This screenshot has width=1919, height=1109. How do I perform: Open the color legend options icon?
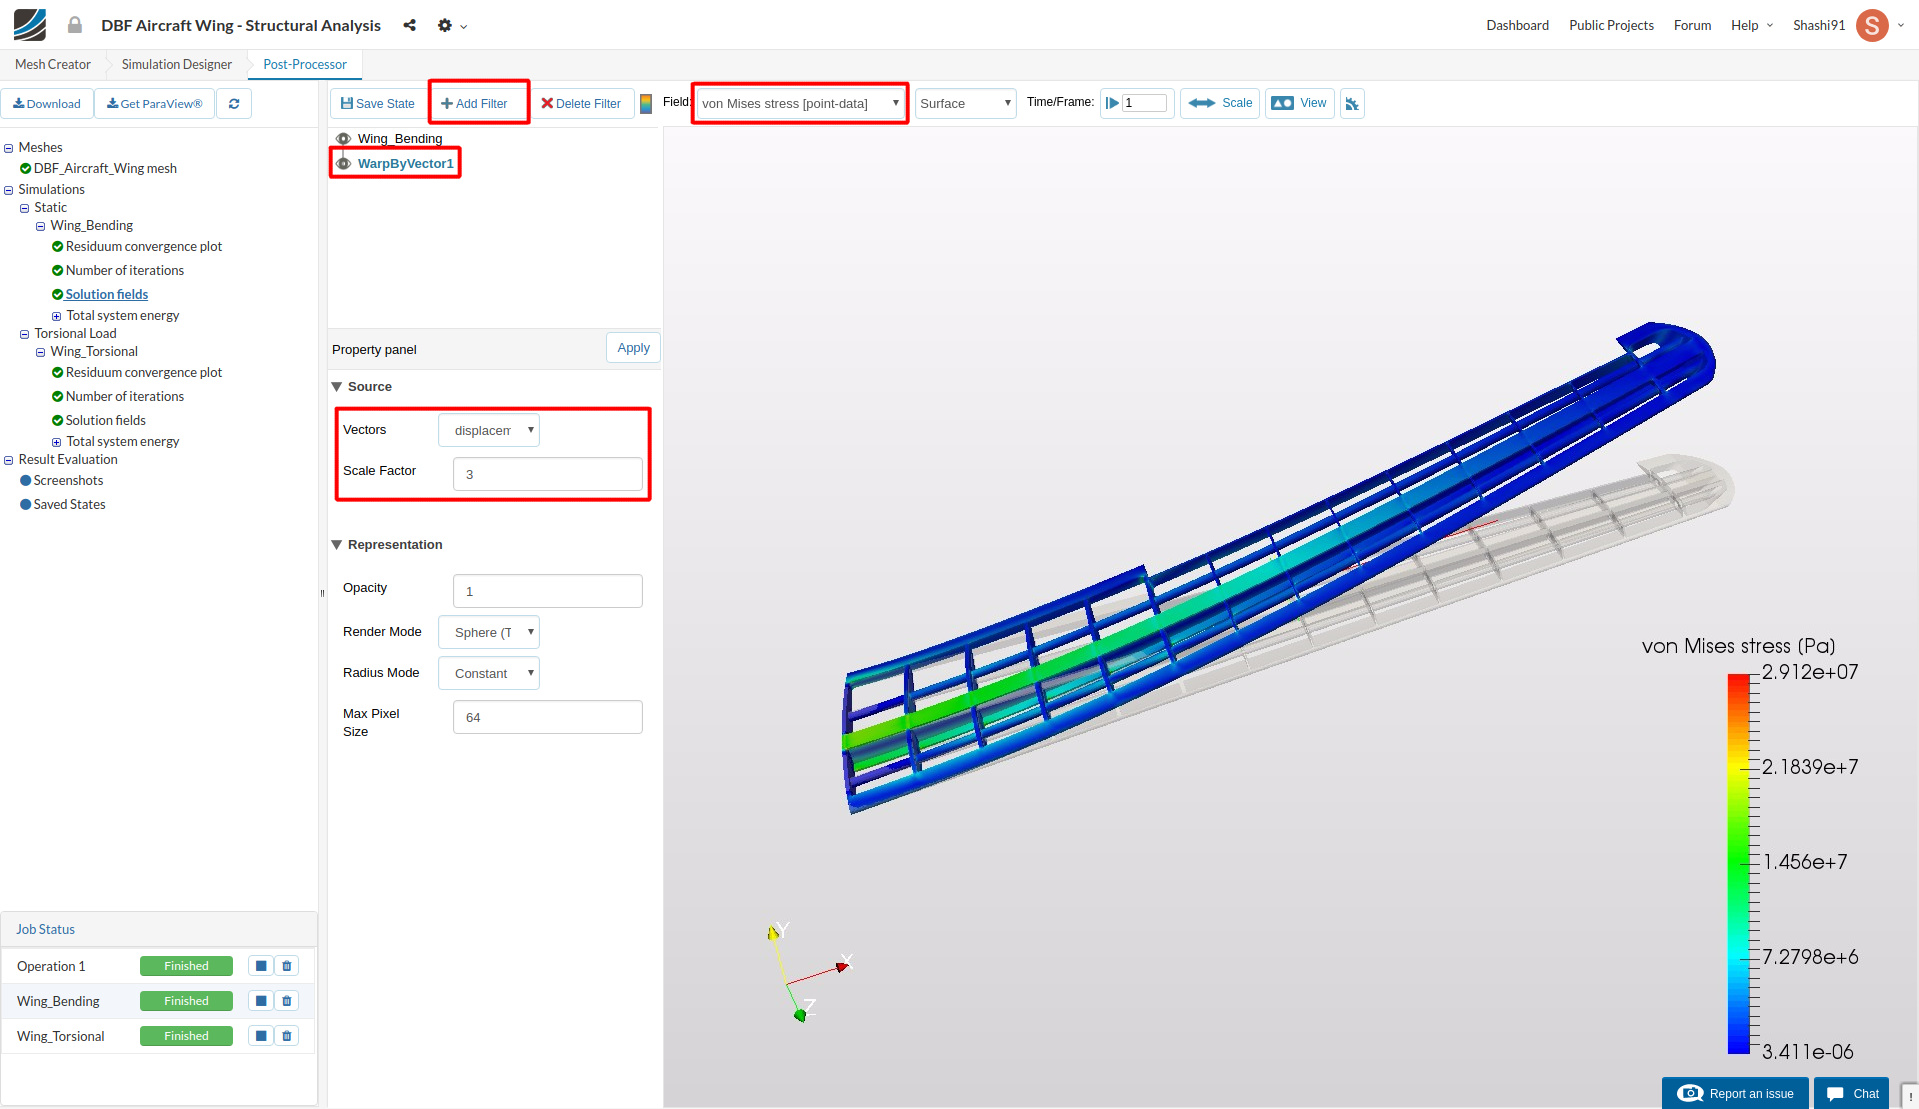(x=646, y=103)
